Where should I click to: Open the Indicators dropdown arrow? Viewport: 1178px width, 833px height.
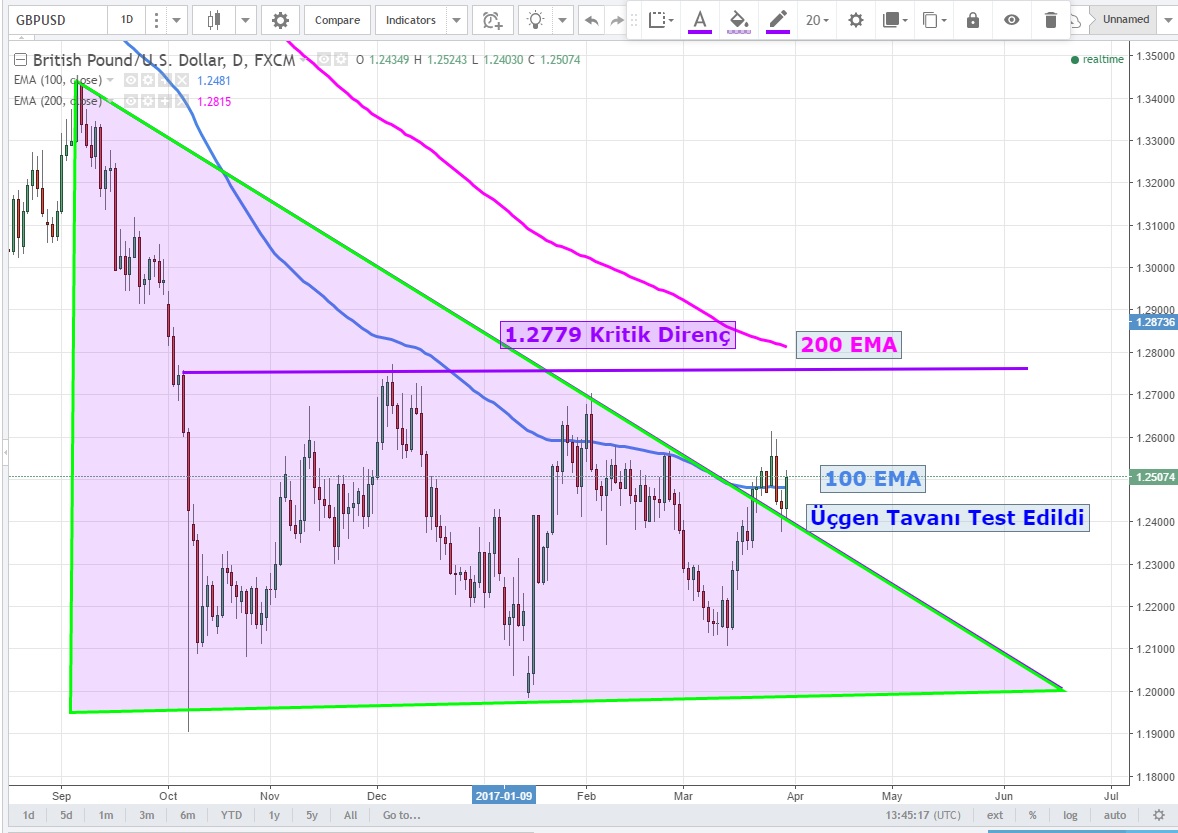pos(456,20)
